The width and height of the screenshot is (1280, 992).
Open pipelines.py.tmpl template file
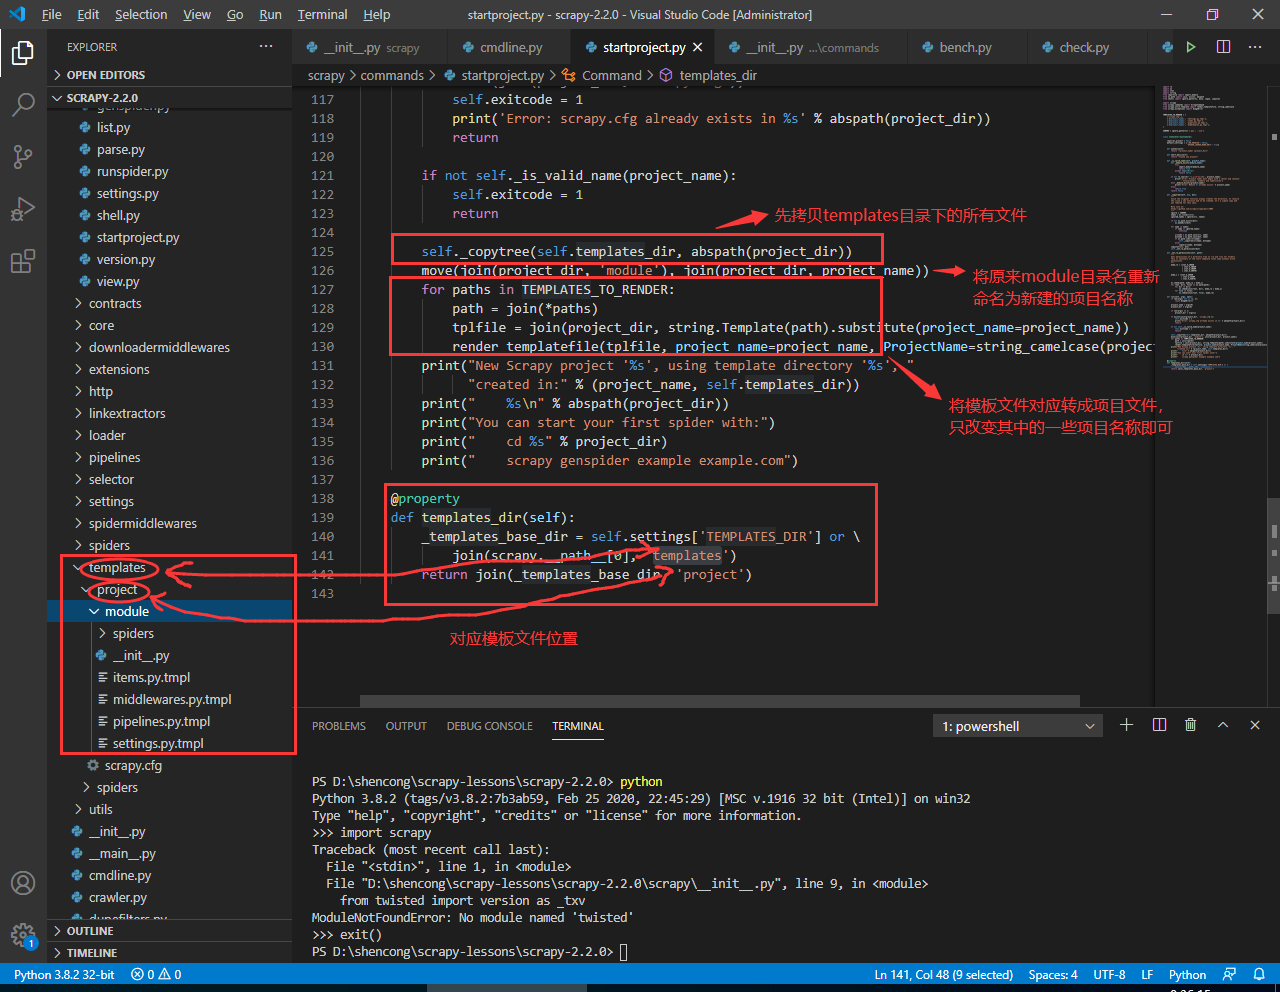pos(161,721)
